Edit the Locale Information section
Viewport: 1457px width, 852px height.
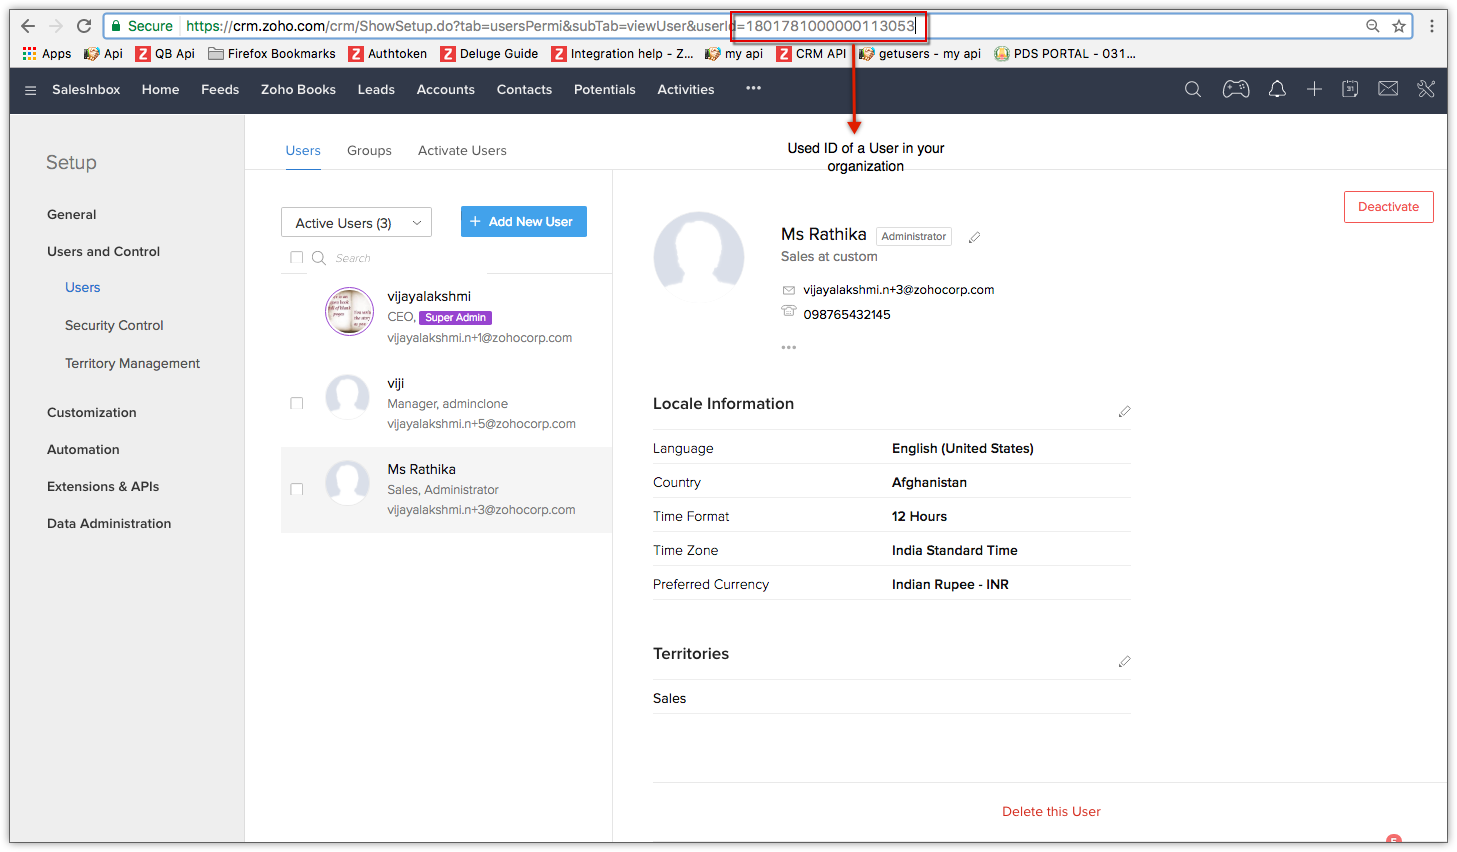pos(1124,411)
